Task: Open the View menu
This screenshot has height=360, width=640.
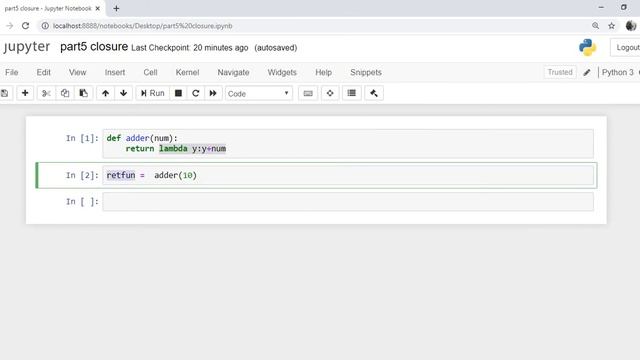Action: [x=78, y=72]
